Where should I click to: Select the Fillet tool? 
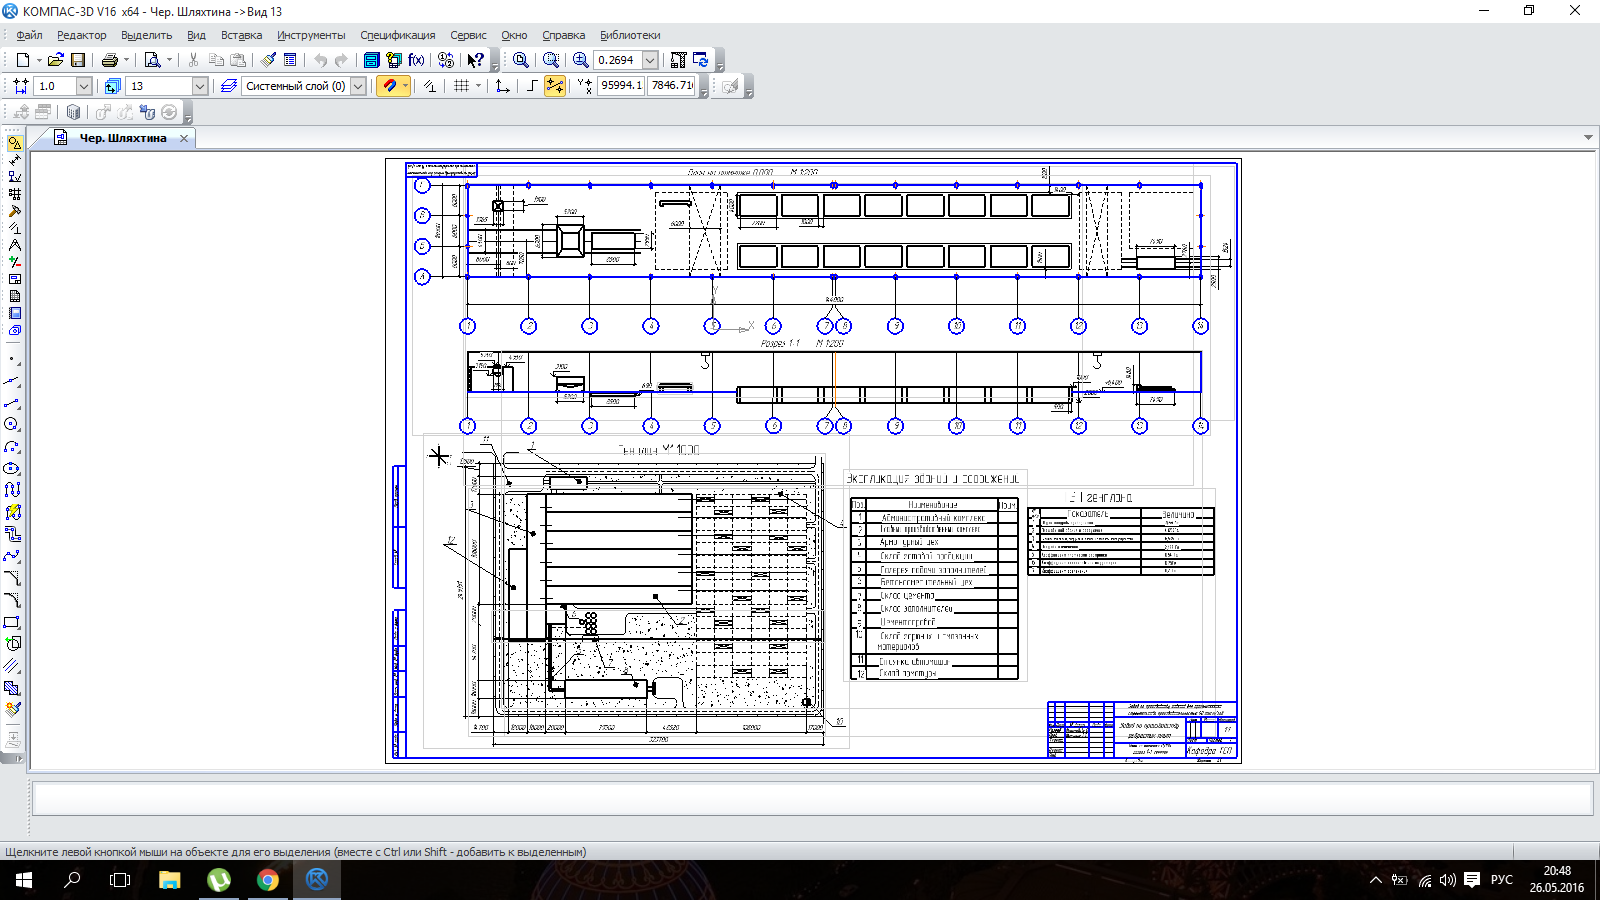[12, 600]
